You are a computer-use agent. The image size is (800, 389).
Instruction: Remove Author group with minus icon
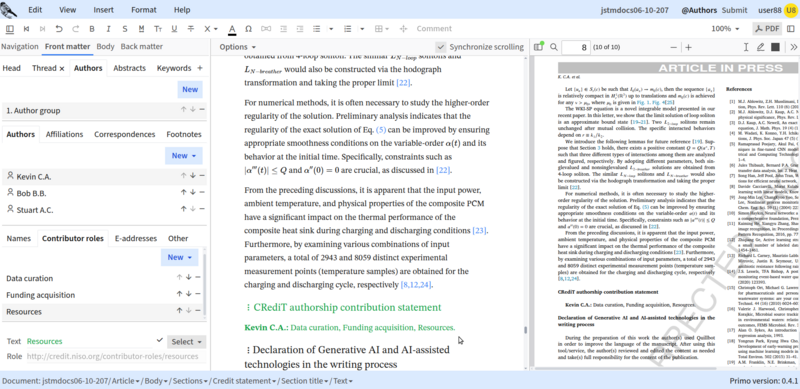(202, 109)
